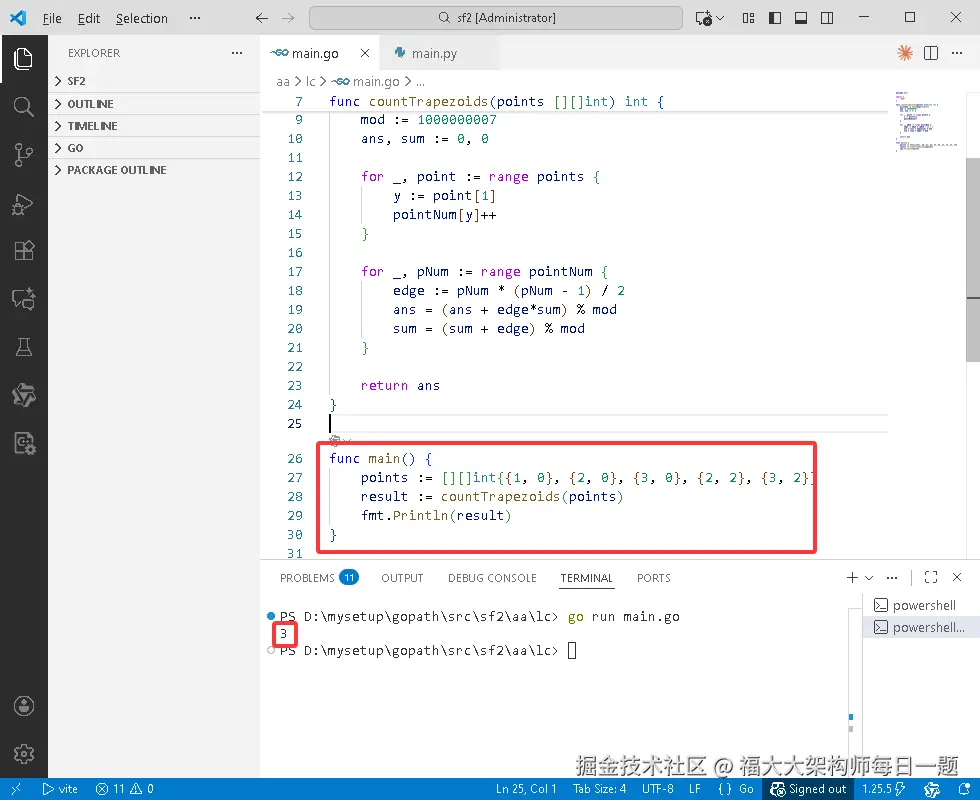Open terminal panel More Actions ellipsis
The image size is (980, 800).
coord(892,578)
